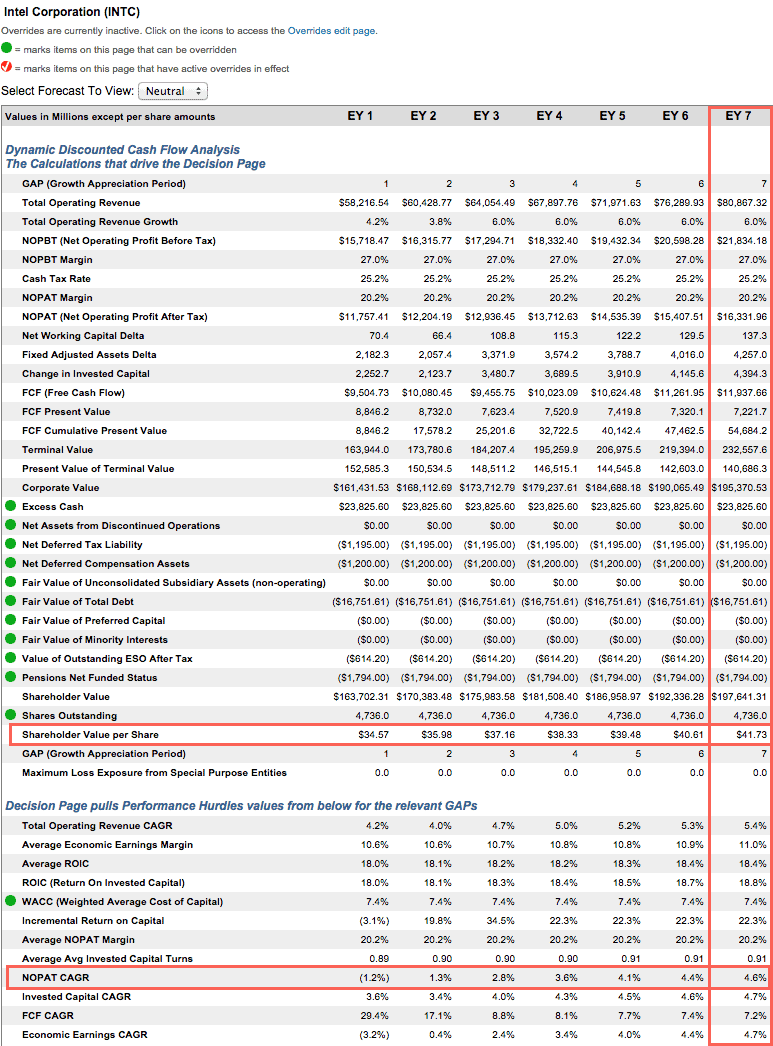Select the EY 4 column header

pyautogui.click(x=549, y=116)
